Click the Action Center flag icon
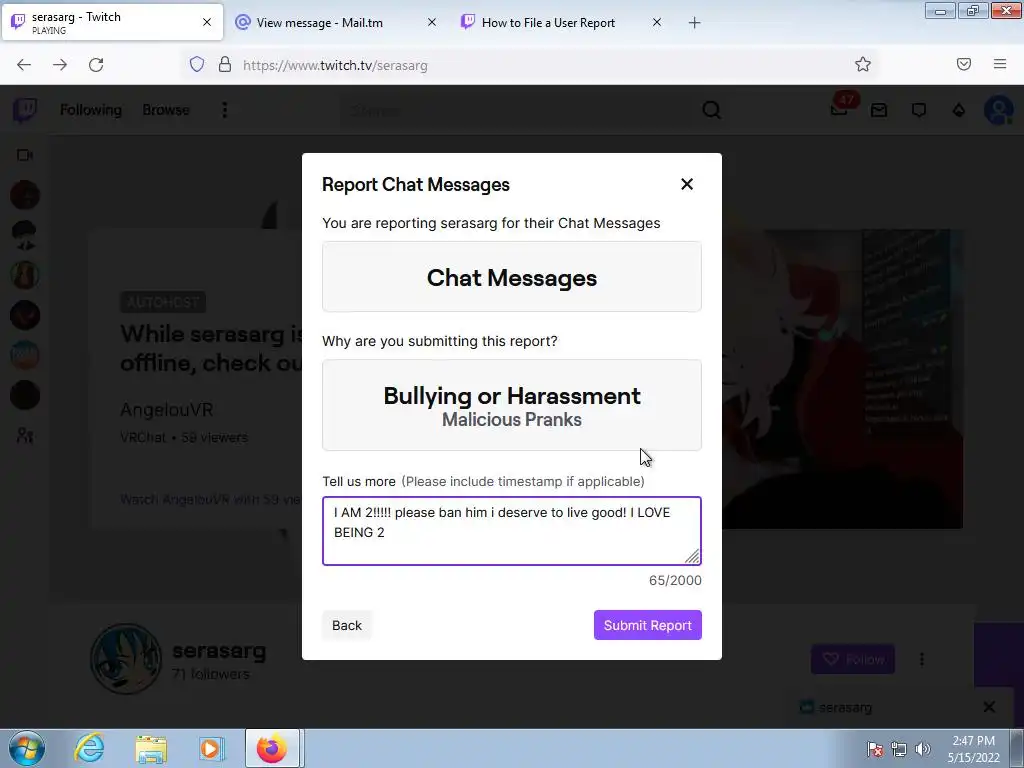 click(x=875, y=749)
